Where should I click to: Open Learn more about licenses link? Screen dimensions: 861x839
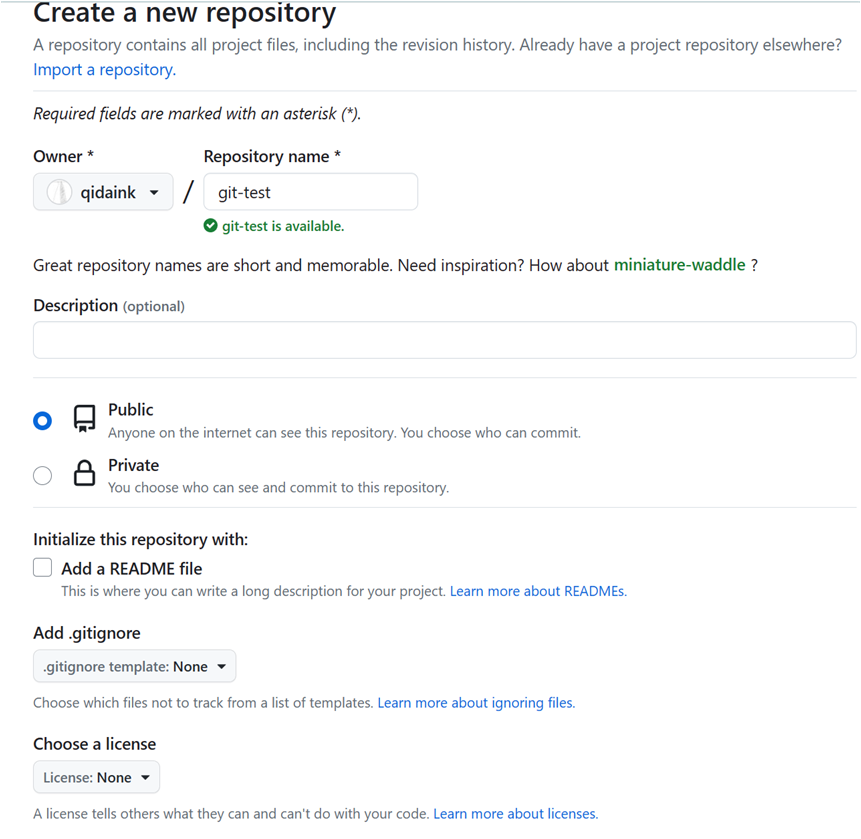pos(515,814)
